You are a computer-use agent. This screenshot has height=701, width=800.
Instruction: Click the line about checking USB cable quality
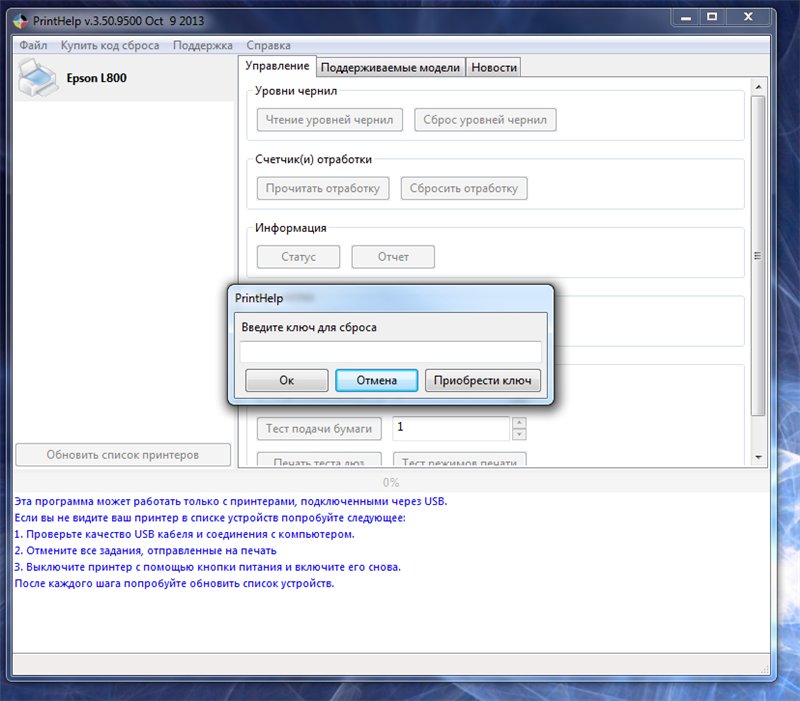pyautogui.click(x=184, y=534)
